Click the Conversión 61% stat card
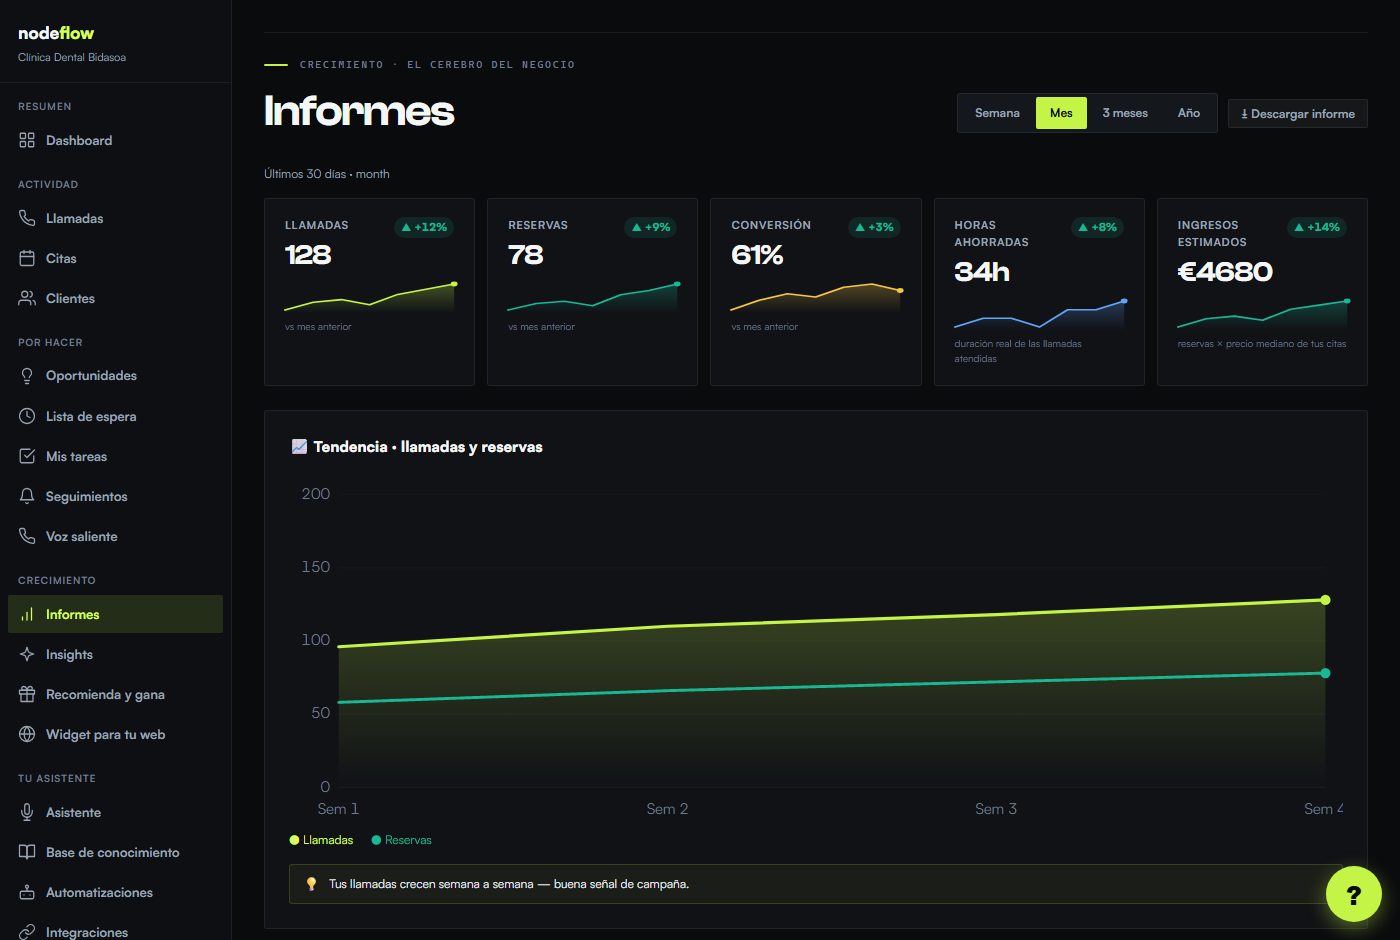Viewport: 1400px width, 940px height. click(x=815, y=292)
